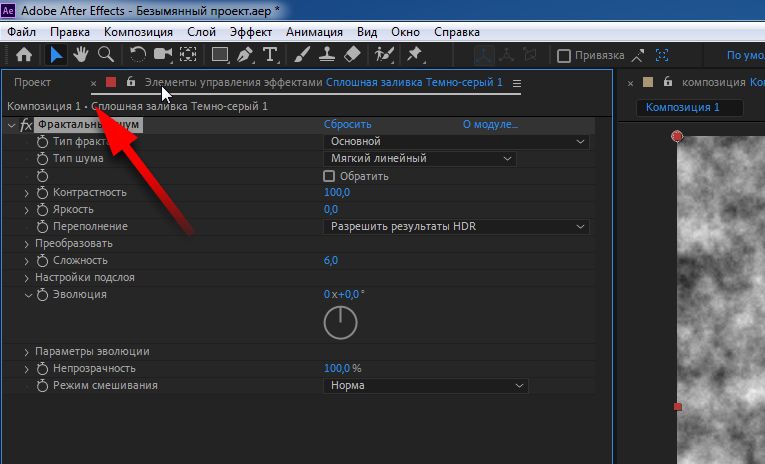The height and width of the screenshot is (464, 765).
Task: Toggle stopwatch for Контрастность
Action: click(42, 193)
